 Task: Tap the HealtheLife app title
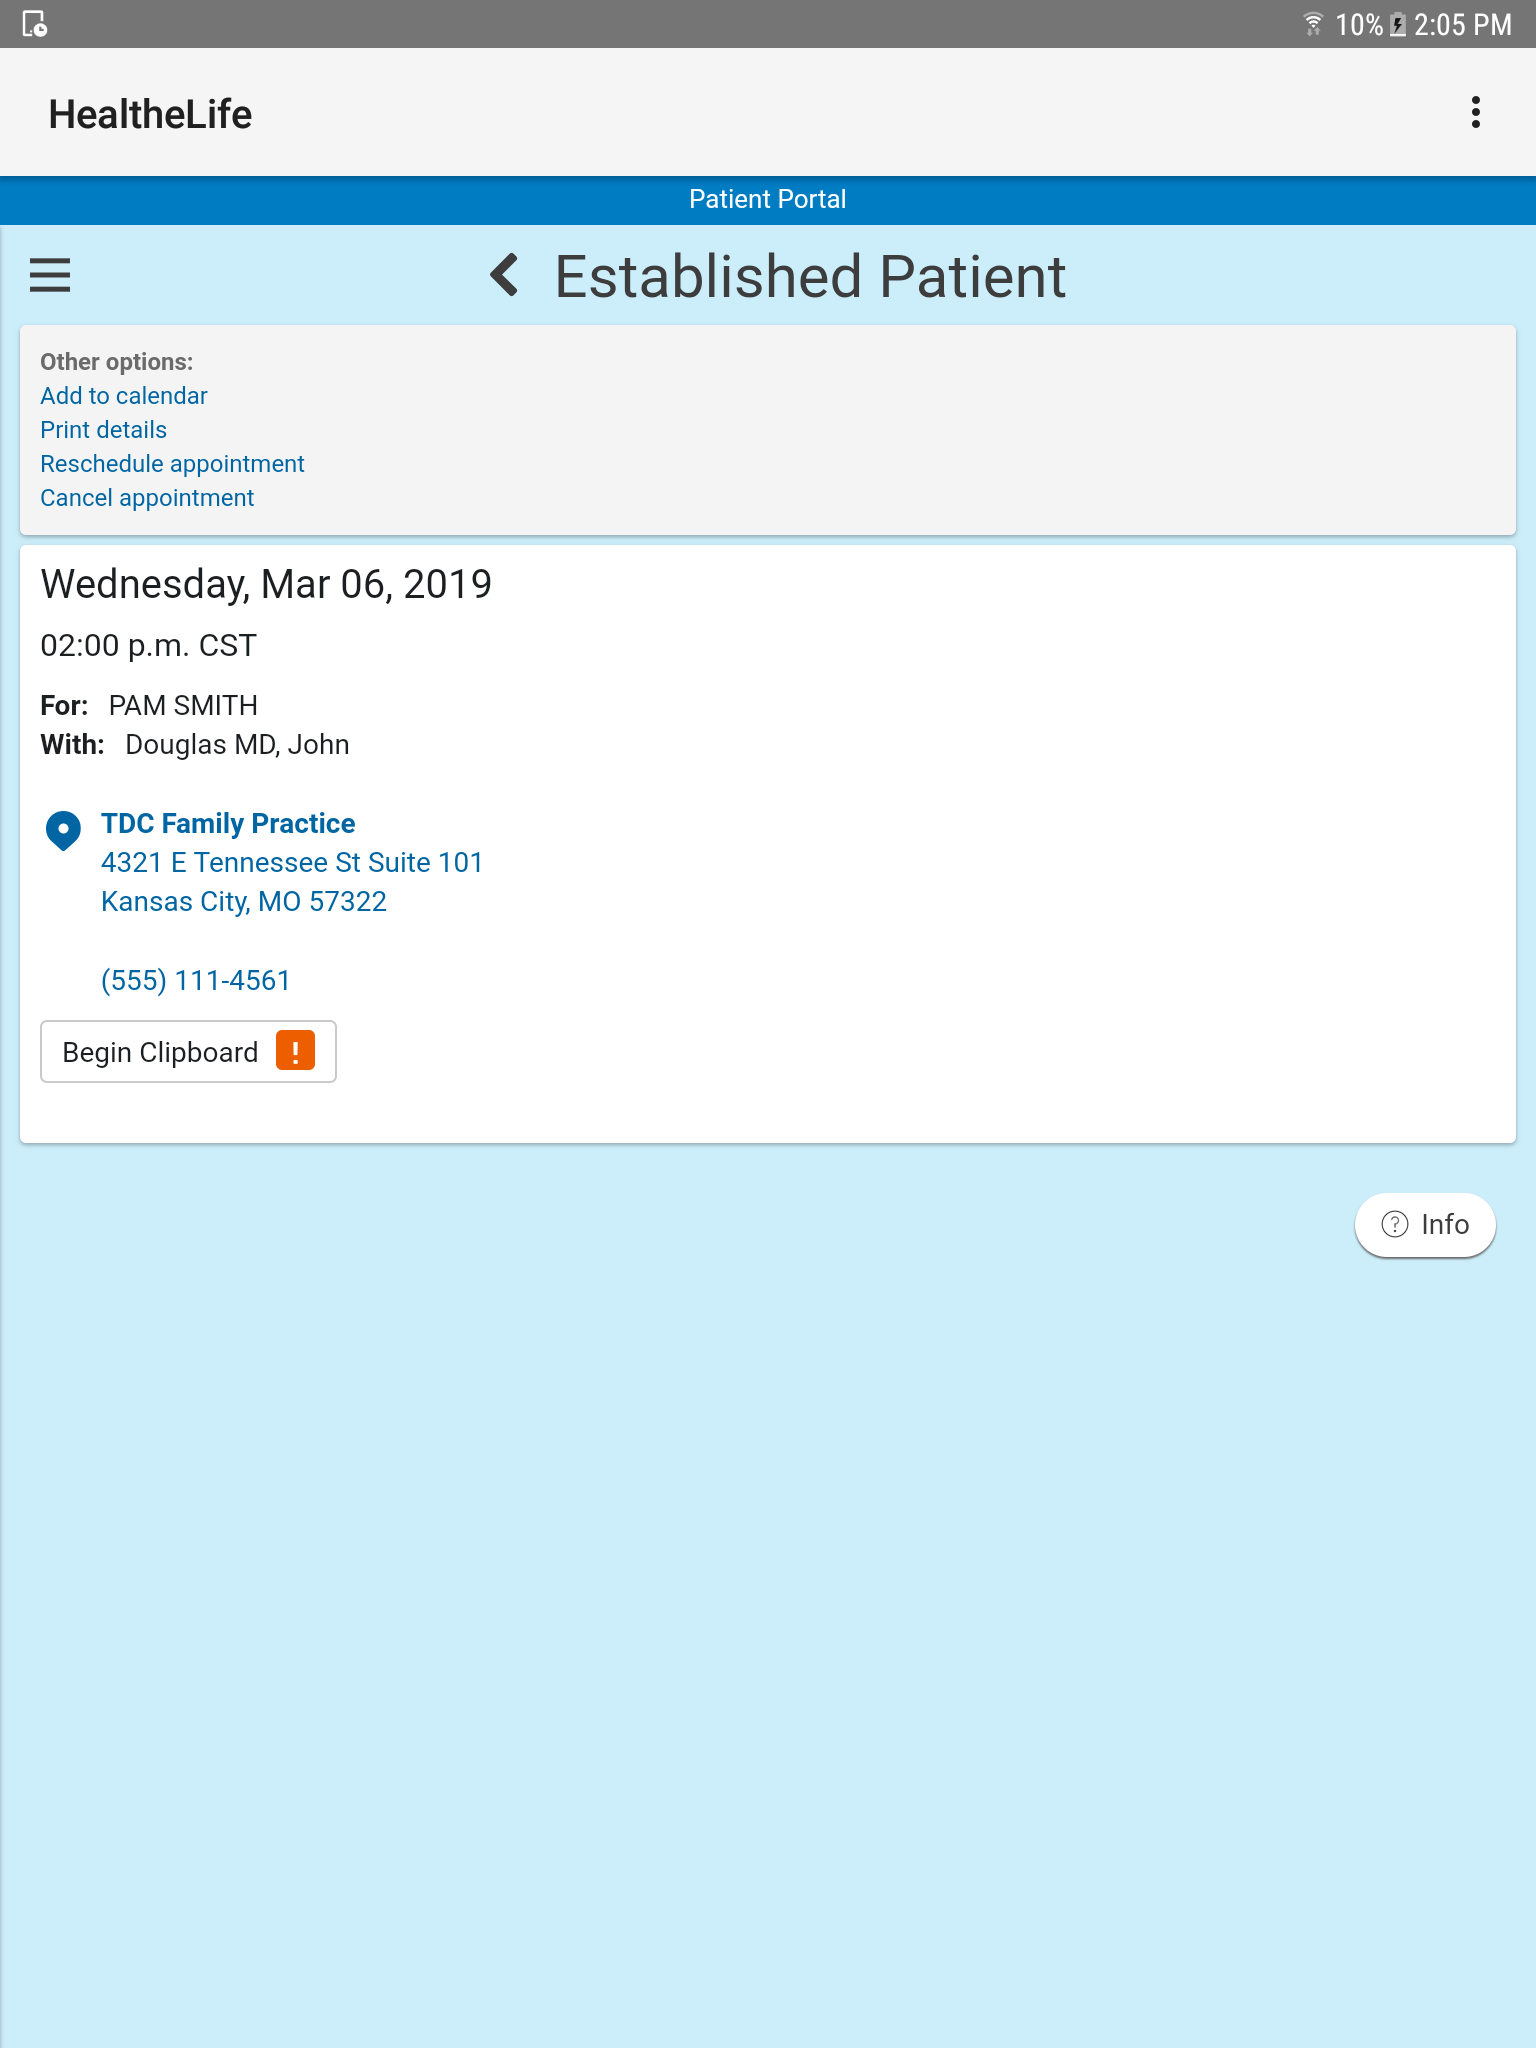pyautogui.click(x=150, y=114)
